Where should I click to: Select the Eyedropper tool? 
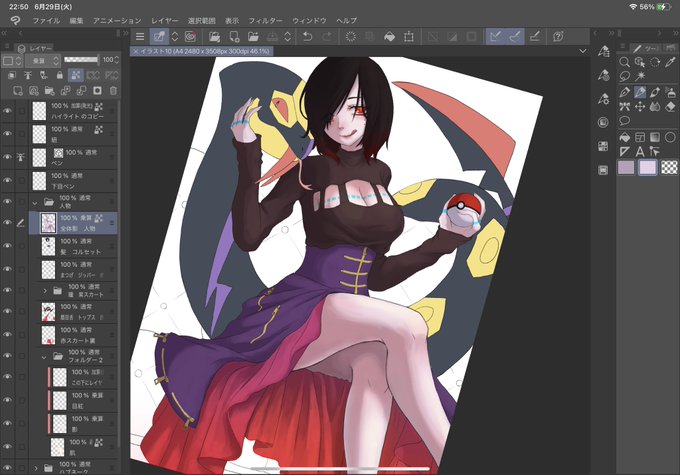click(670, 62)
